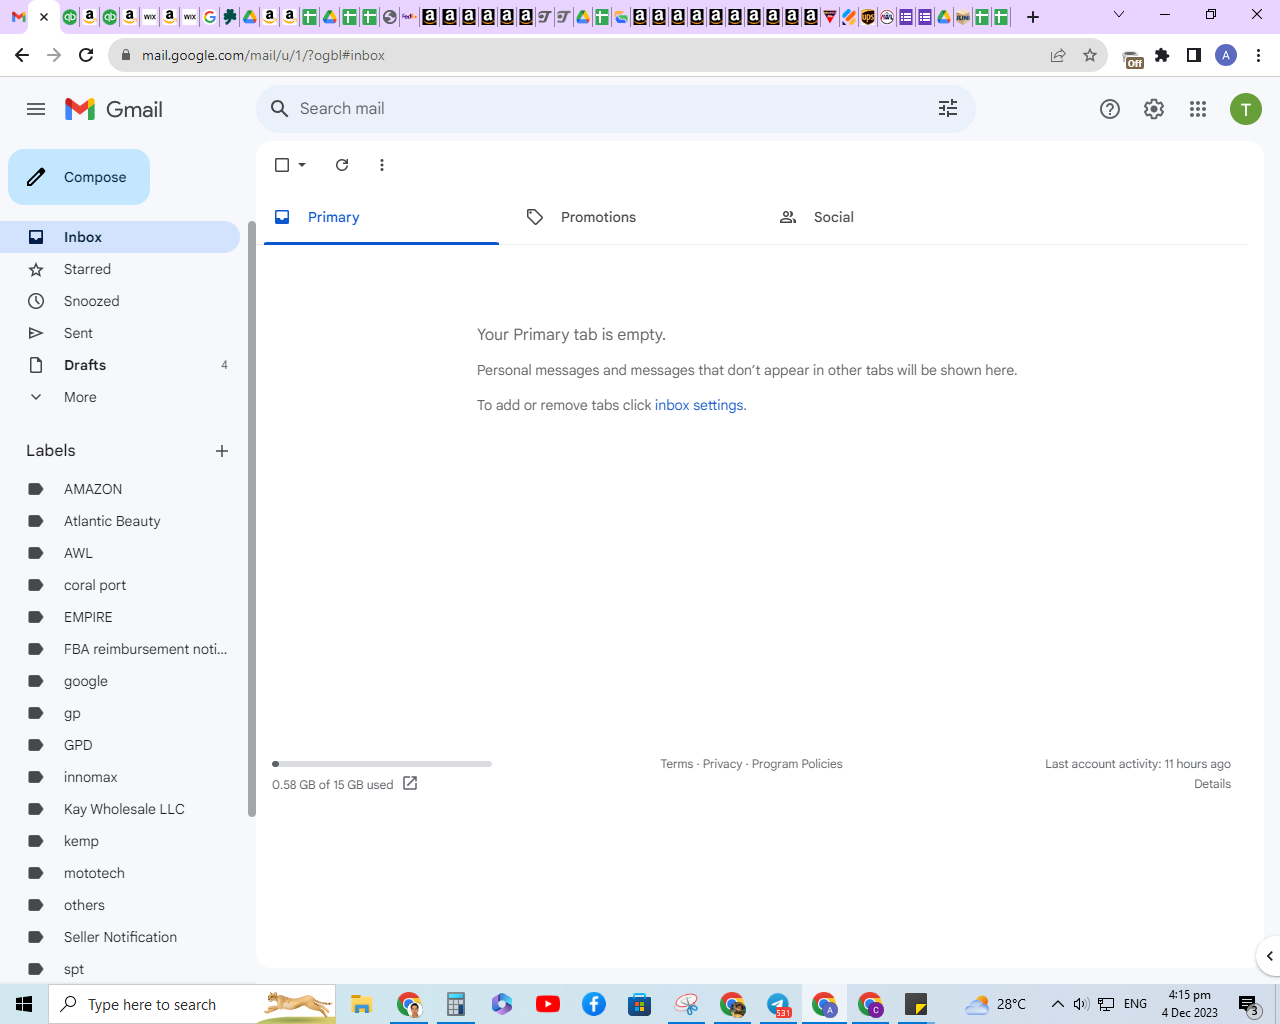Open the More options menu above tabs
1280x1024 pixels.
pos(382,165)
